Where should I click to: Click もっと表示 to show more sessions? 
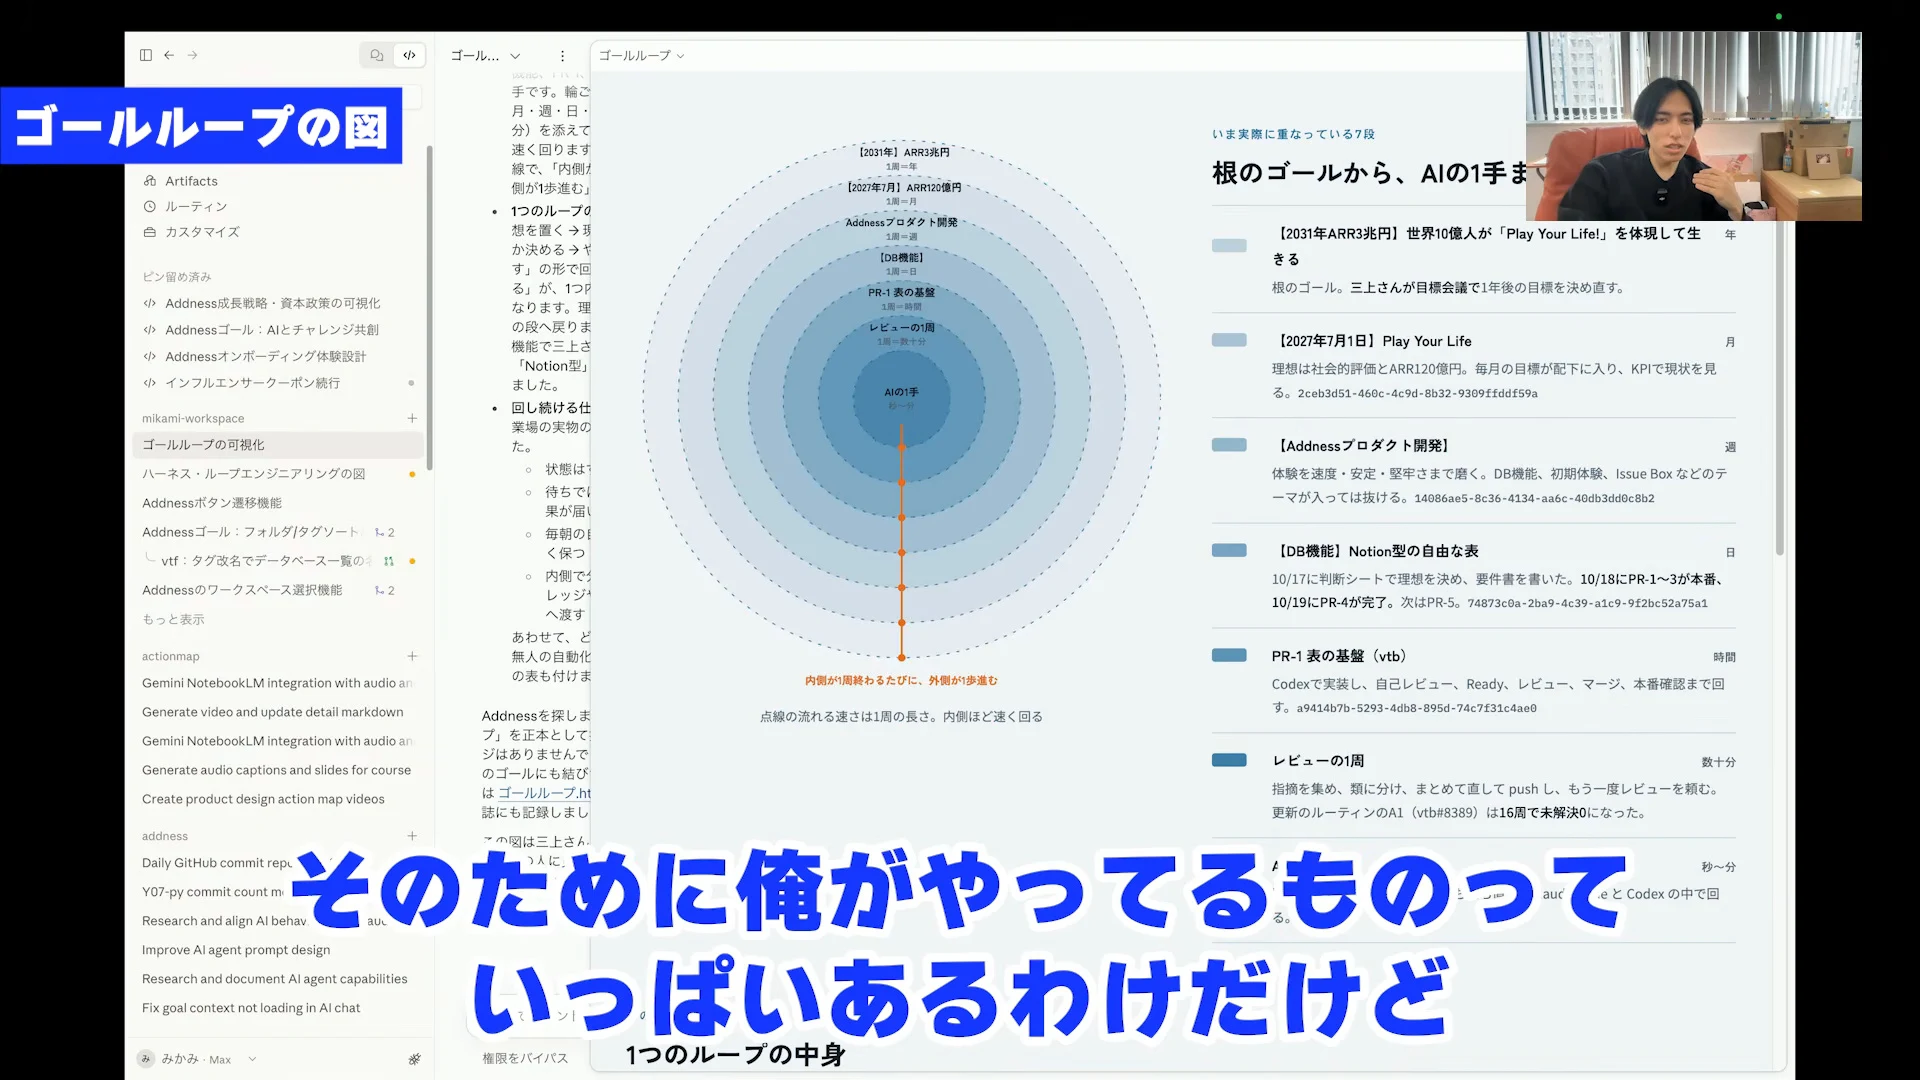pyautogui.click(x=173, y=620)
